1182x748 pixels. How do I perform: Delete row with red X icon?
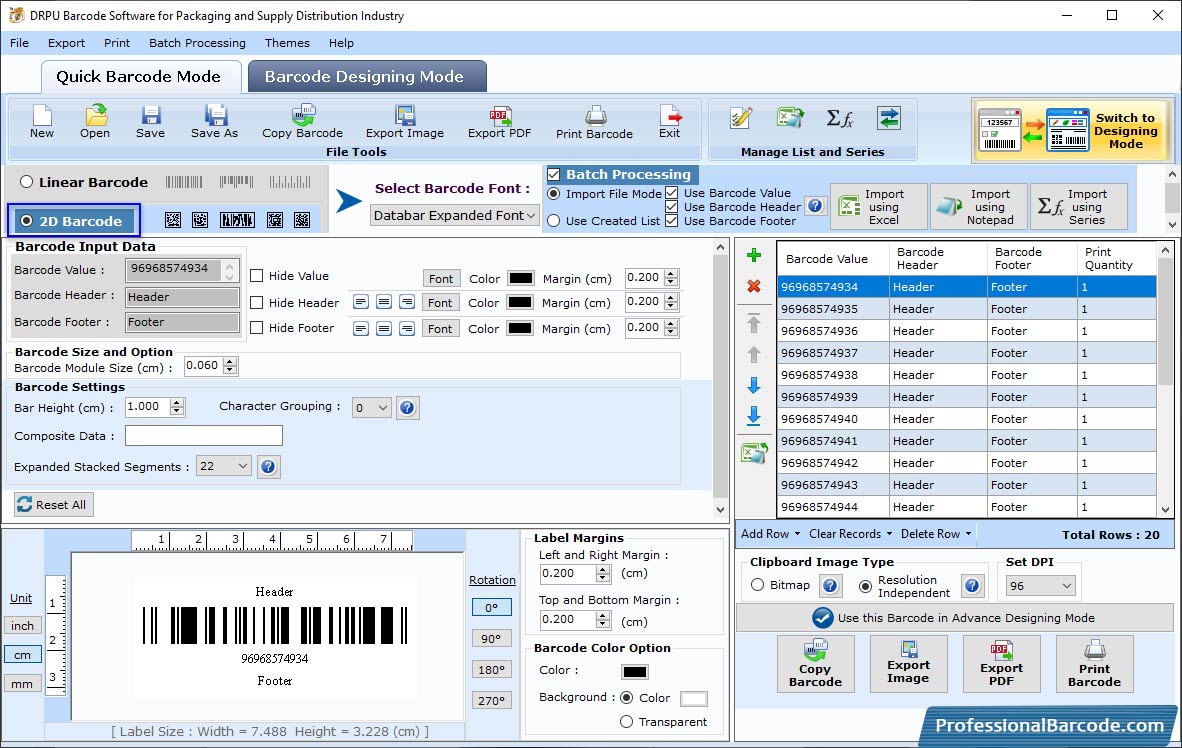tap(753, 287)
